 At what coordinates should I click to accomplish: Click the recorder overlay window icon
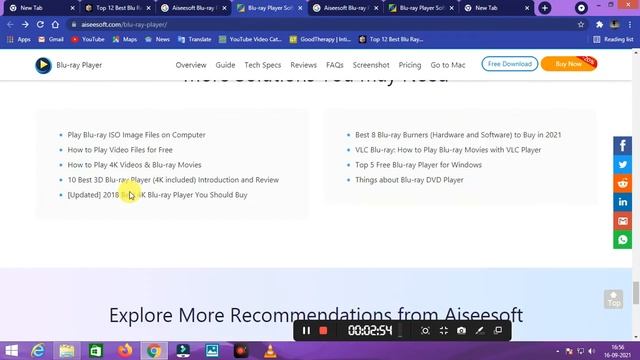[x=498, y=331]
